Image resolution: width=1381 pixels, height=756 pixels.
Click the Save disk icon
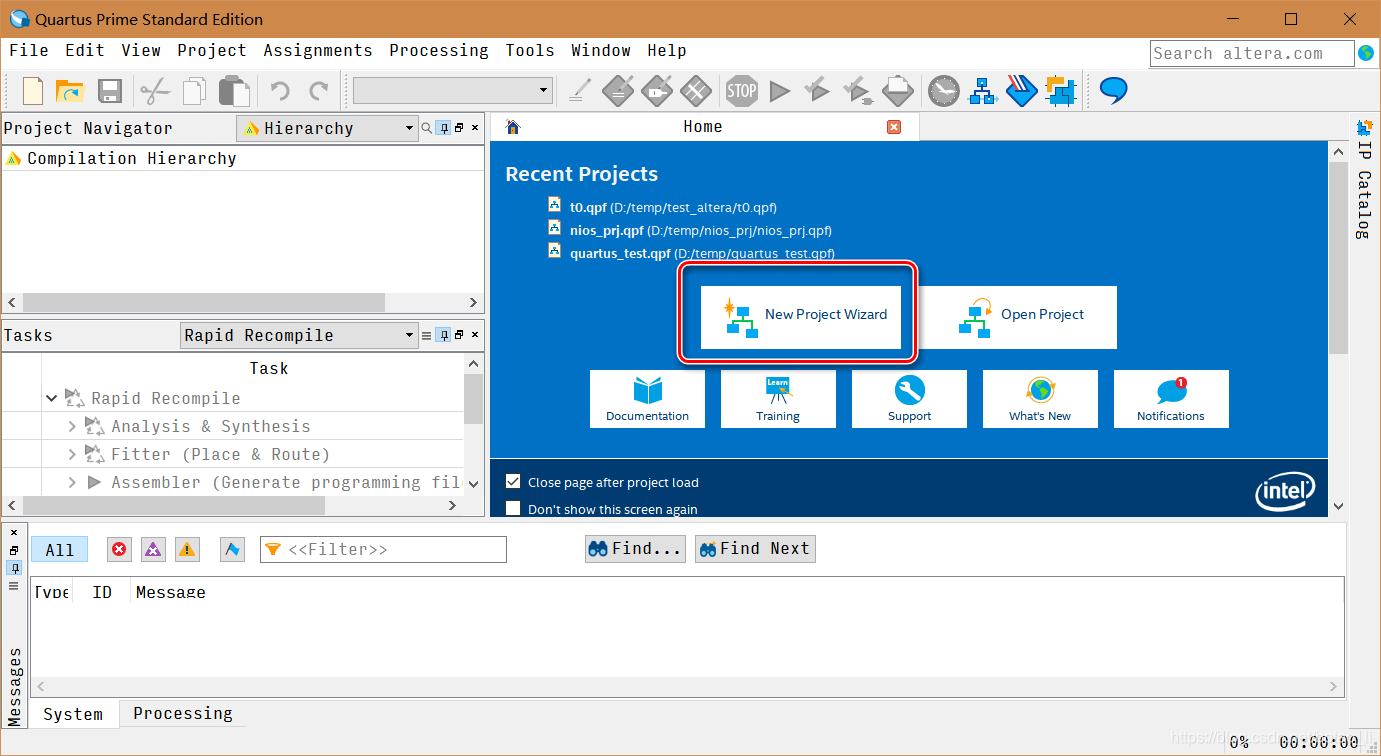point(109,92)
